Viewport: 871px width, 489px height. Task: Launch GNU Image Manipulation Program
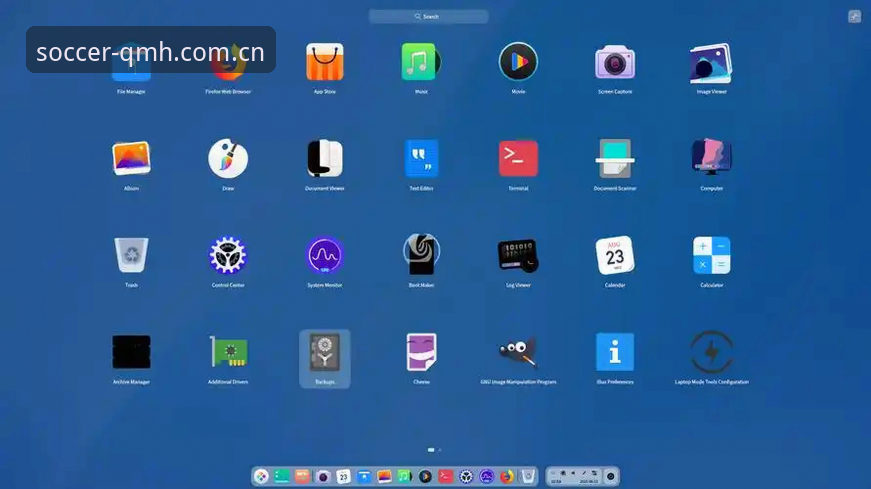point(518,352)
